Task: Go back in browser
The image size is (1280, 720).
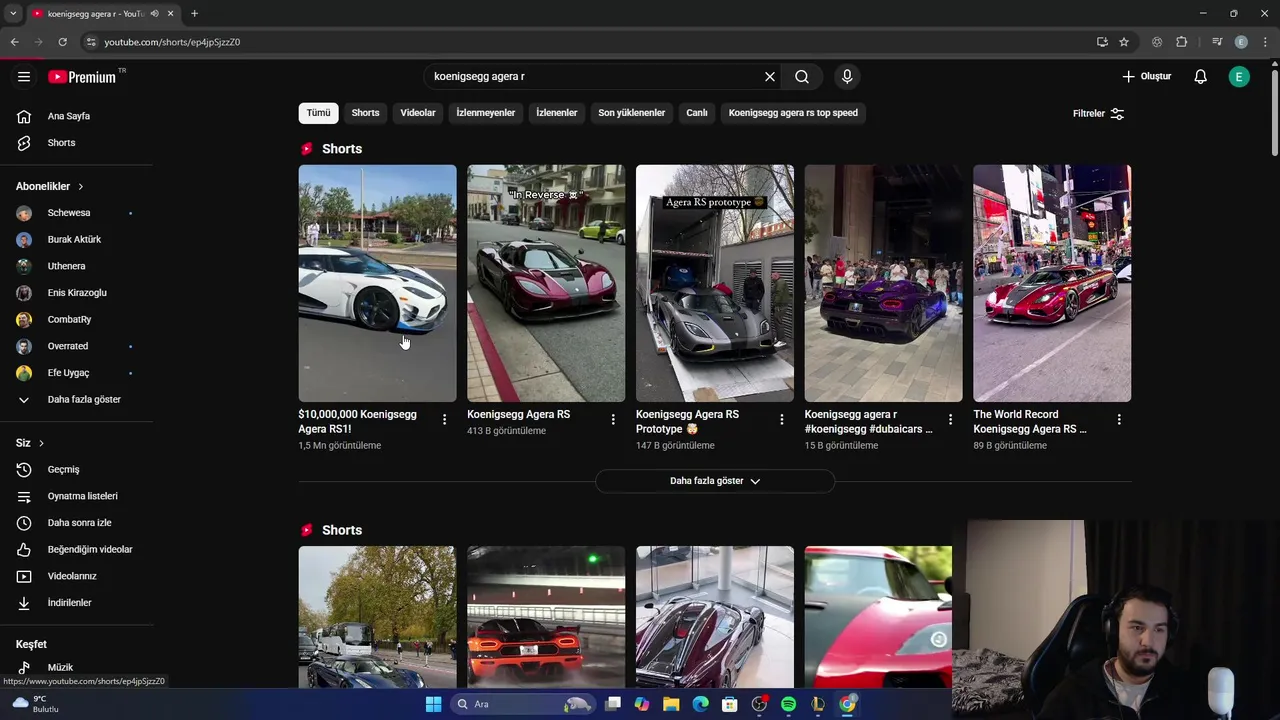Action: click(x=14, y=42)
